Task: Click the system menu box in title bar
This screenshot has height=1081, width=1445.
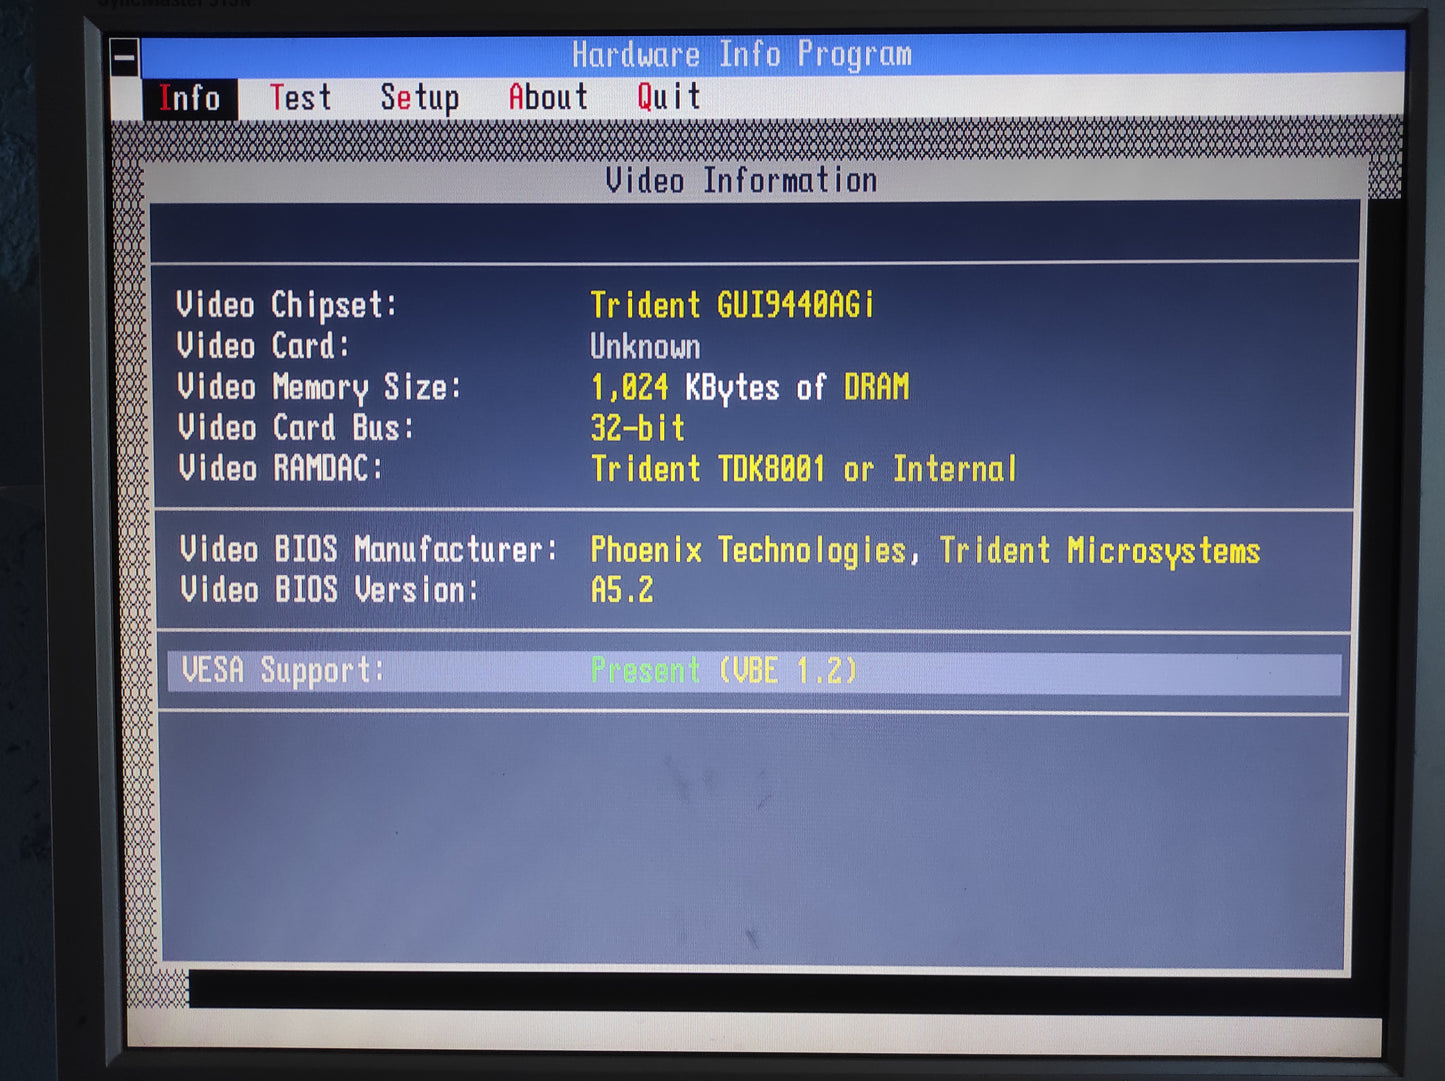Action: 125,57
